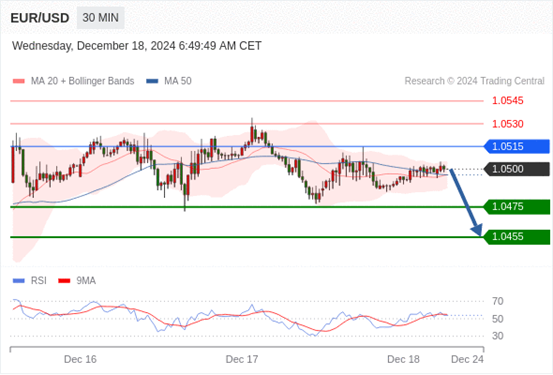This screenshot has height=375, width=553.
Task: Click the red 9MA color swatch
Action: coord(64,281)
